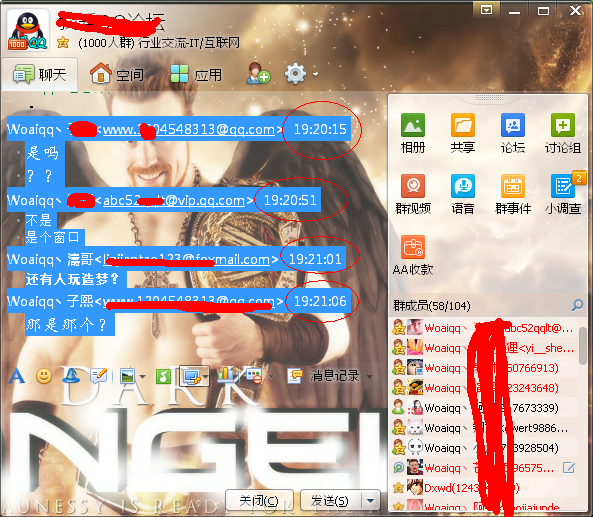Click the message text 那是那个？
The height and width of the screenshot is (517, 593).
[x=66, y=325]
